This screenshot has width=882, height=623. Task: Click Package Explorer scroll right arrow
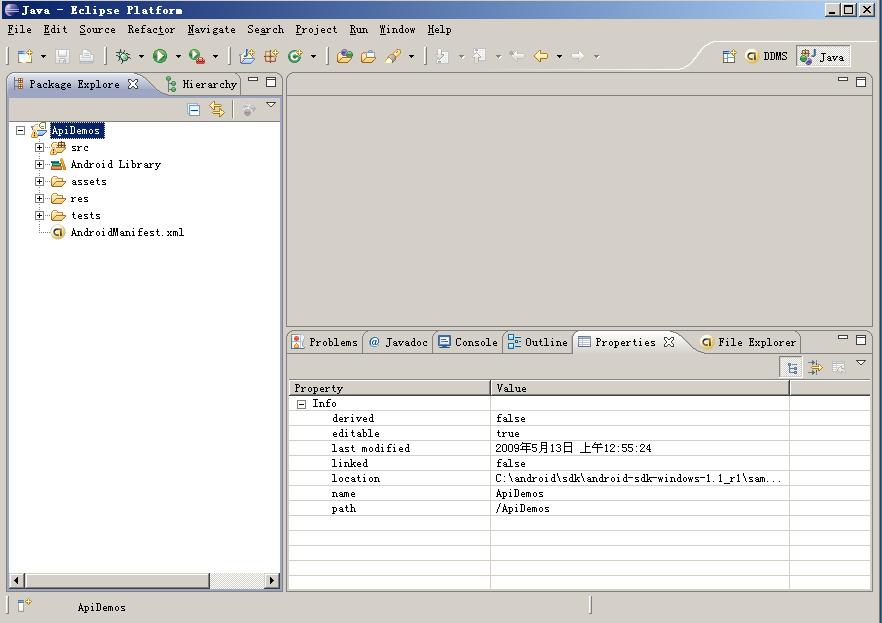coord(272,580)
